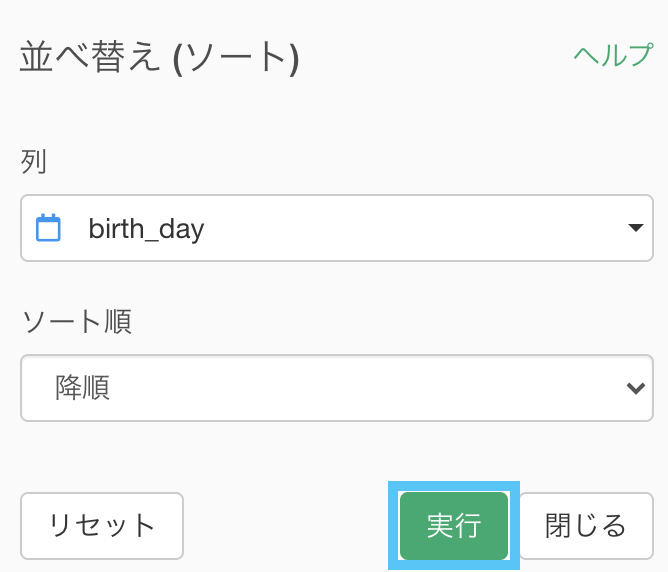The height and width of the screenshot is (572, 668).
Task: Click the 降順 value text
Action: 83,388
